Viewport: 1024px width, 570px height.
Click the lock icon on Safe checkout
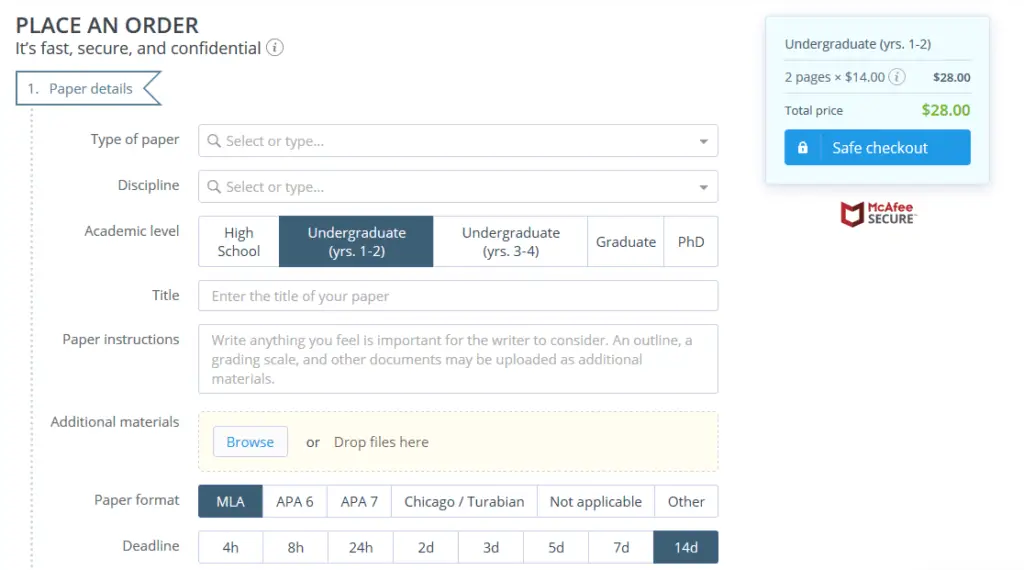tap(802, 148)
